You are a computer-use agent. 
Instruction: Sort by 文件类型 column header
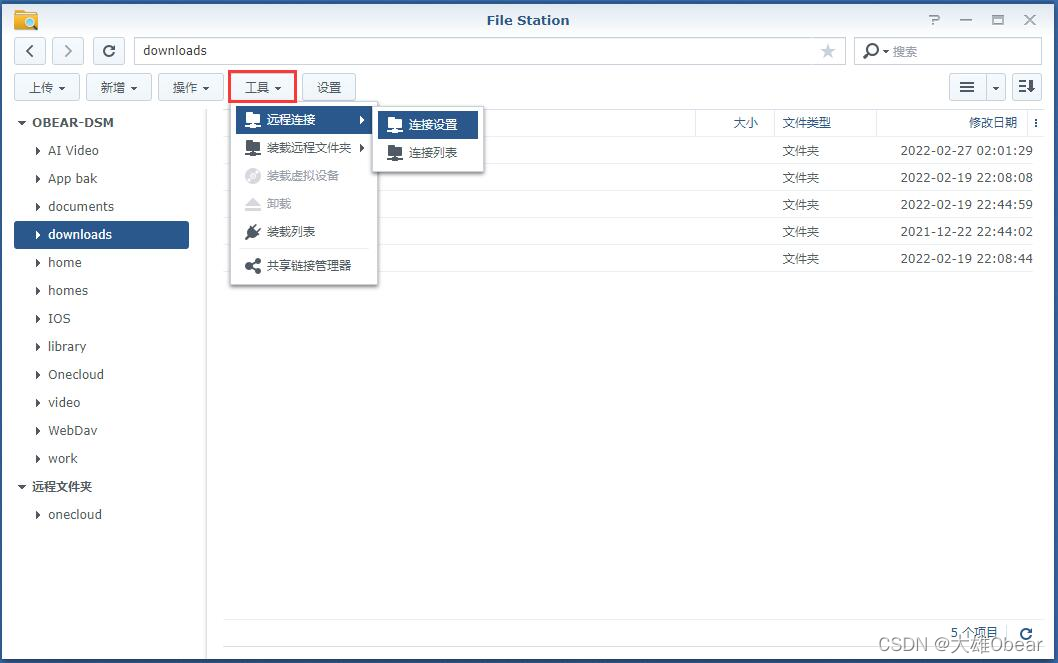[825, 123]
